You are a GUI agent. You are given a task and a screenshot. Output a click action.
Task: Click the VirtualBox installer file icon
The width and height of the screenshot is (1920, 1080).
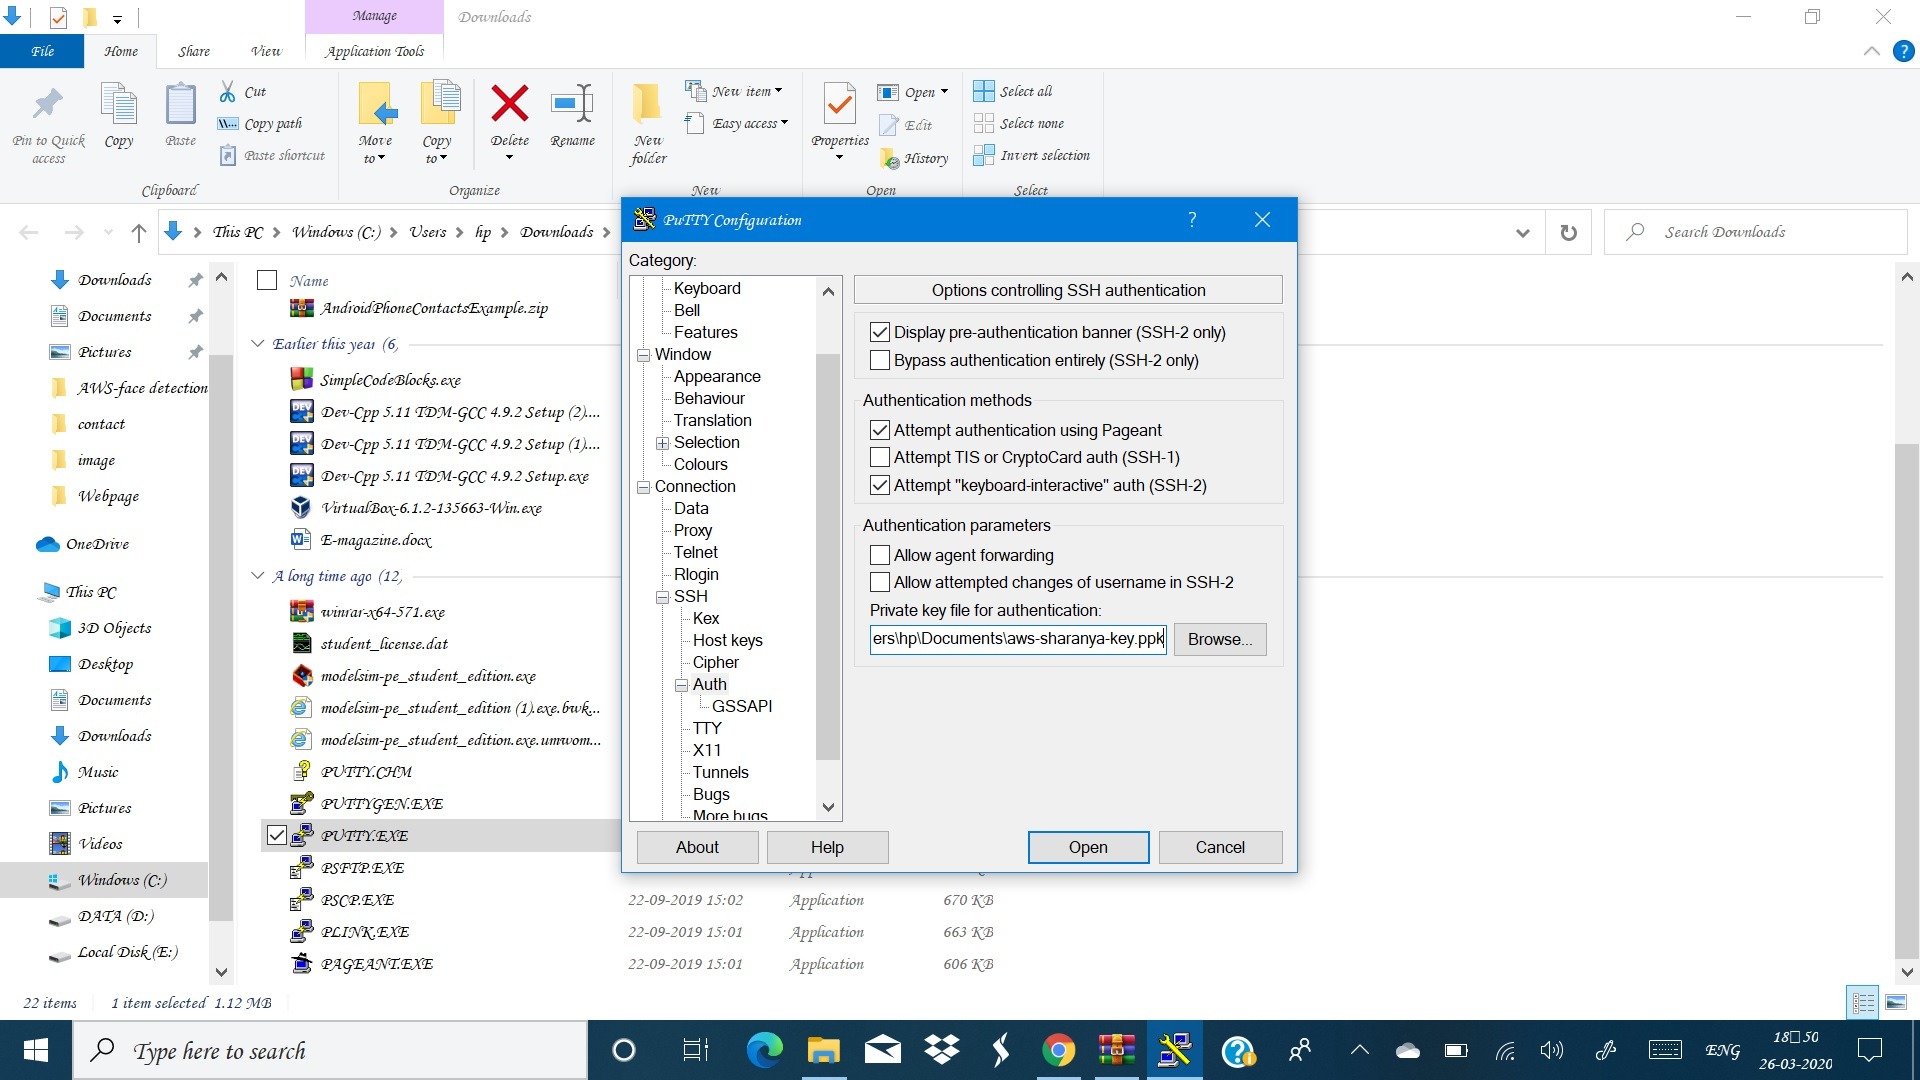301,507
